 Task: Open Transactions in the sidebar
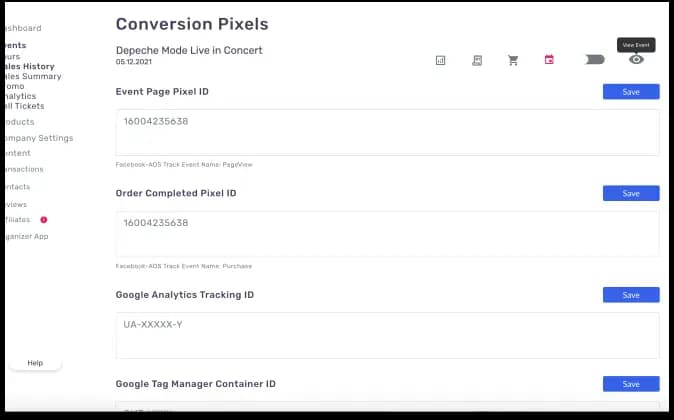point(24,169)
